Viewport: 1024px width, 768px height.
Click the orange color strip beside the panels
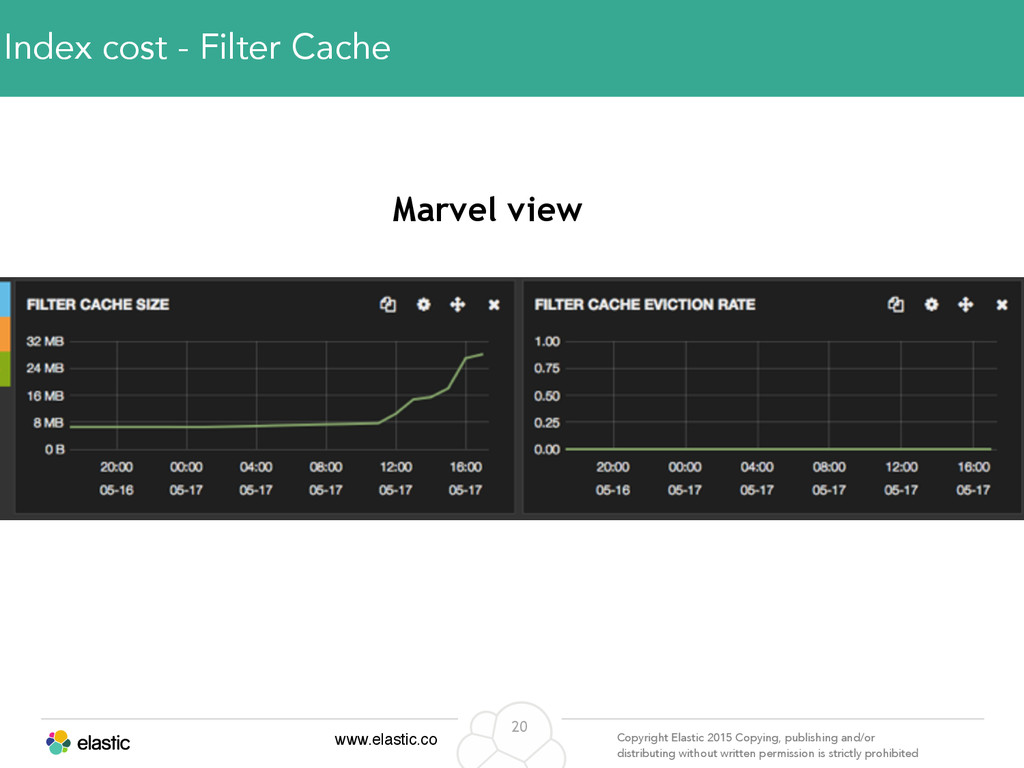[x=5, y=334]
